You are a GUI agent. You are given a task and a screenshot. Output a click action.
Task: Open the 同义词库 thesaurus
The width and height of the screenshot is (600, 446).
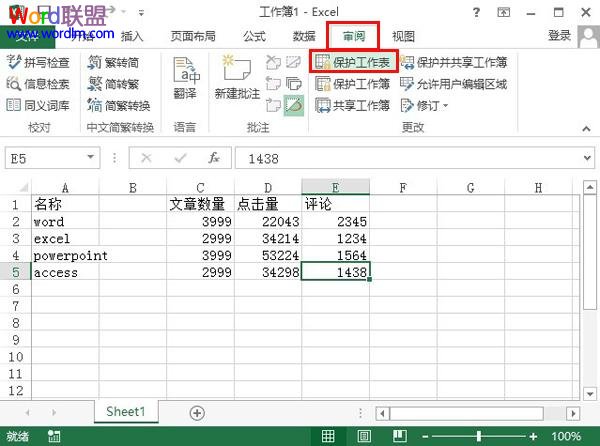click(x=38, y=105)
